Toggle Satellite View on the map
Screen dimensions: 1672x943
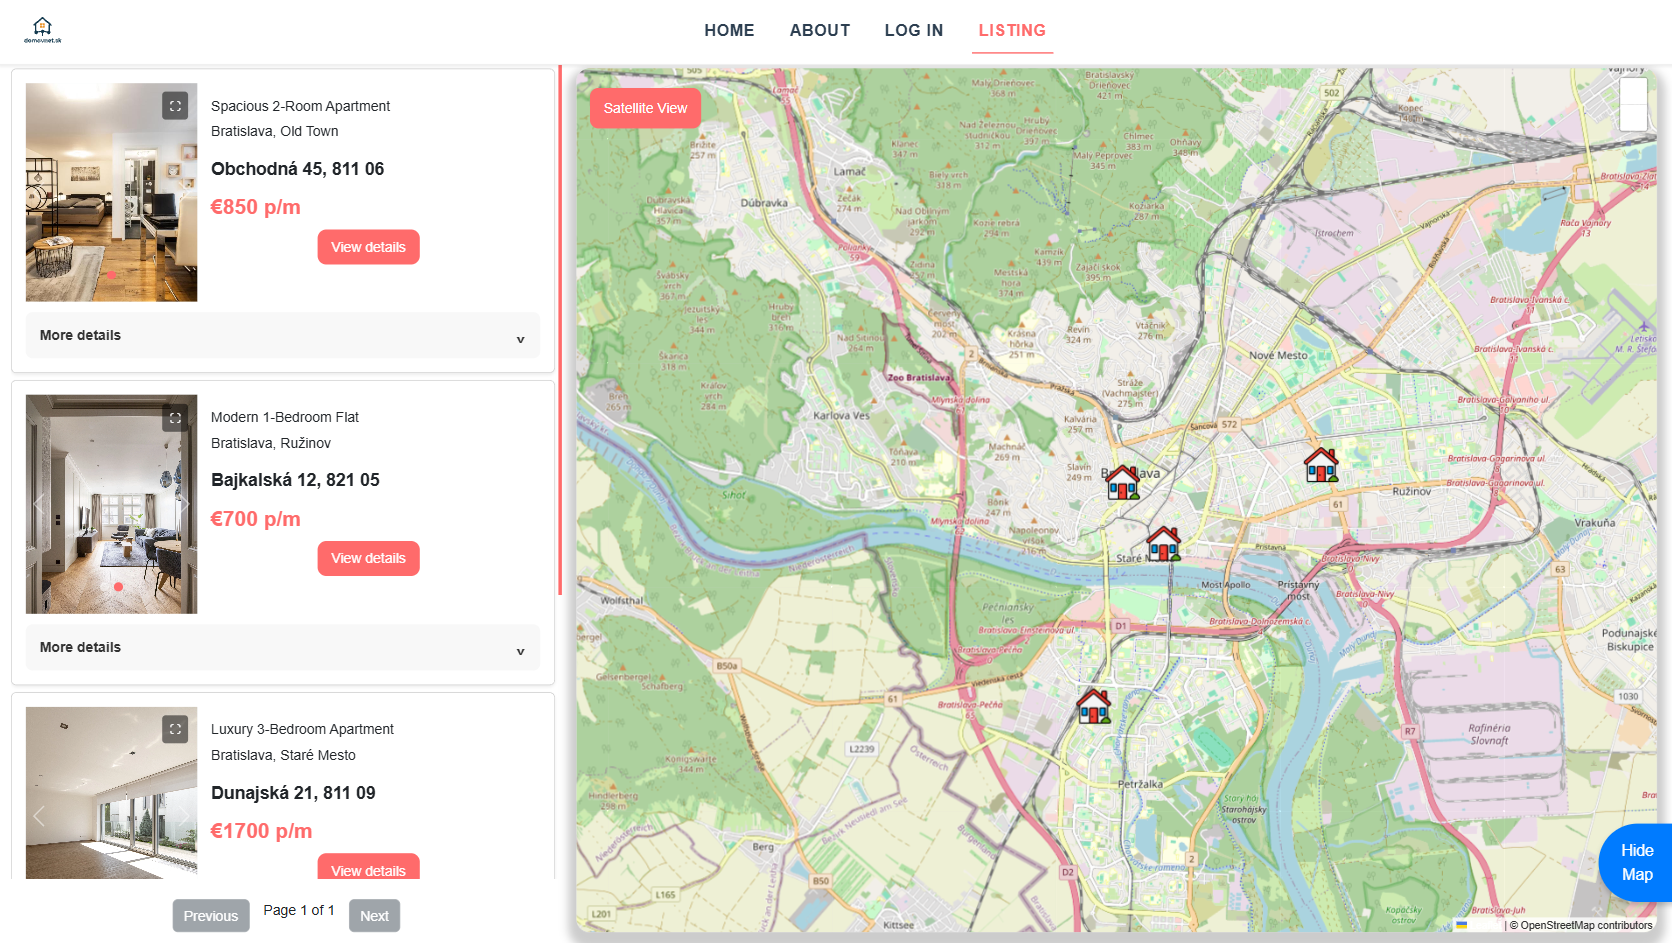click(645, 108)
